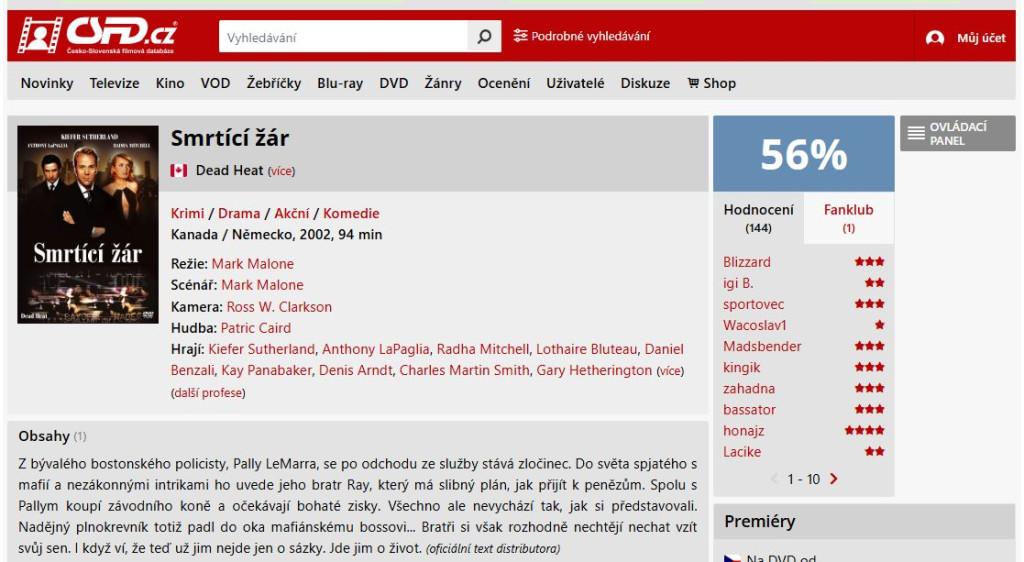The width and height of the screenshot is (1024, 562).
Task: Open Charles Martin Smith profile
Action: point(464,370)
